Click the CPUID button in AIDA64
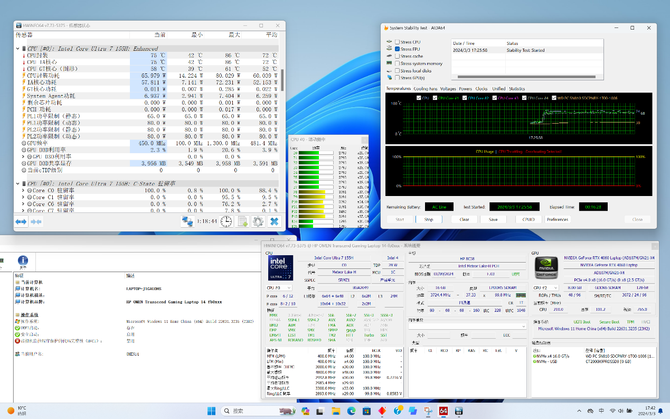670x419 pixels. [528, 220]
